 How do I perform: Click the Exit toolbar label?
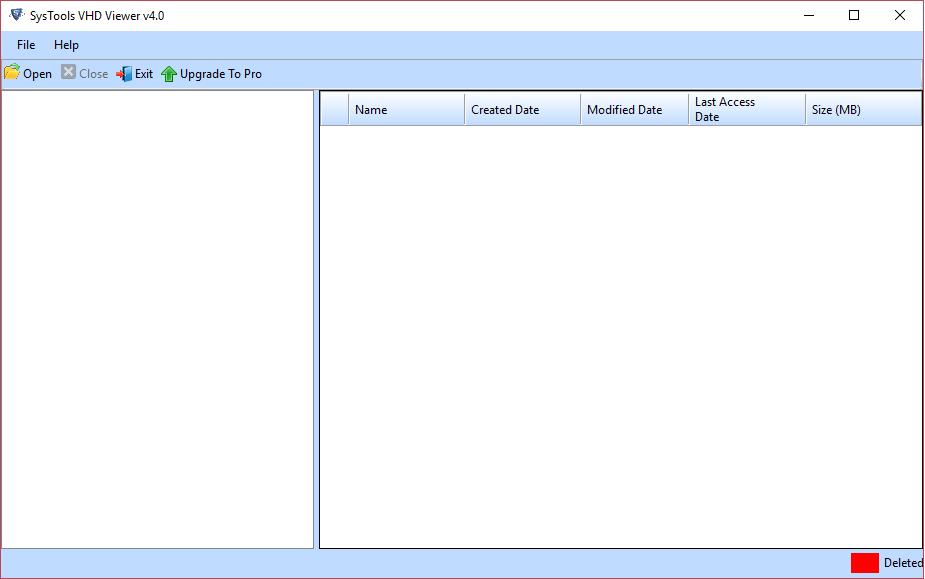tap(144, 74)
